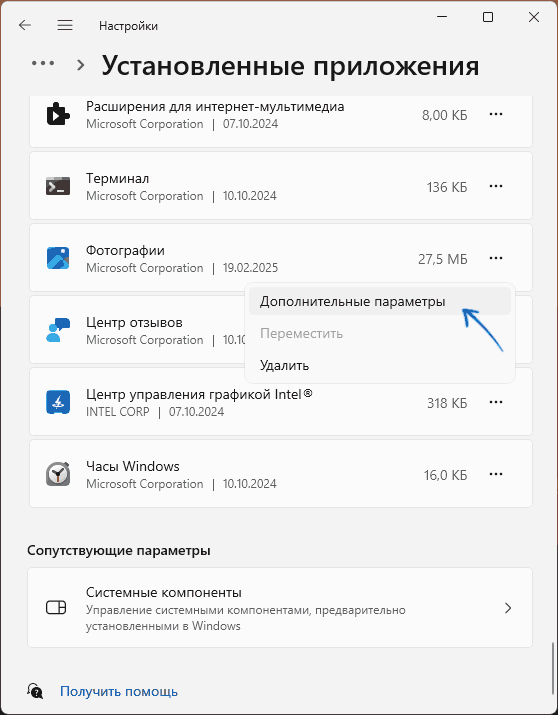The width and height of the screenshot is (558, 715).
Task: Click the INTEL CORP publisher text
Action: point(118,412)
